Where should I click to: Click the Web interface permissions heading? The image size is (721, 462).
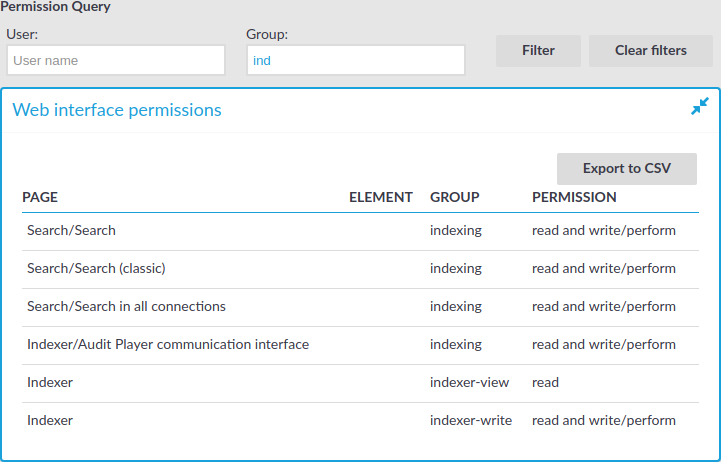click(x=117, y=110)
